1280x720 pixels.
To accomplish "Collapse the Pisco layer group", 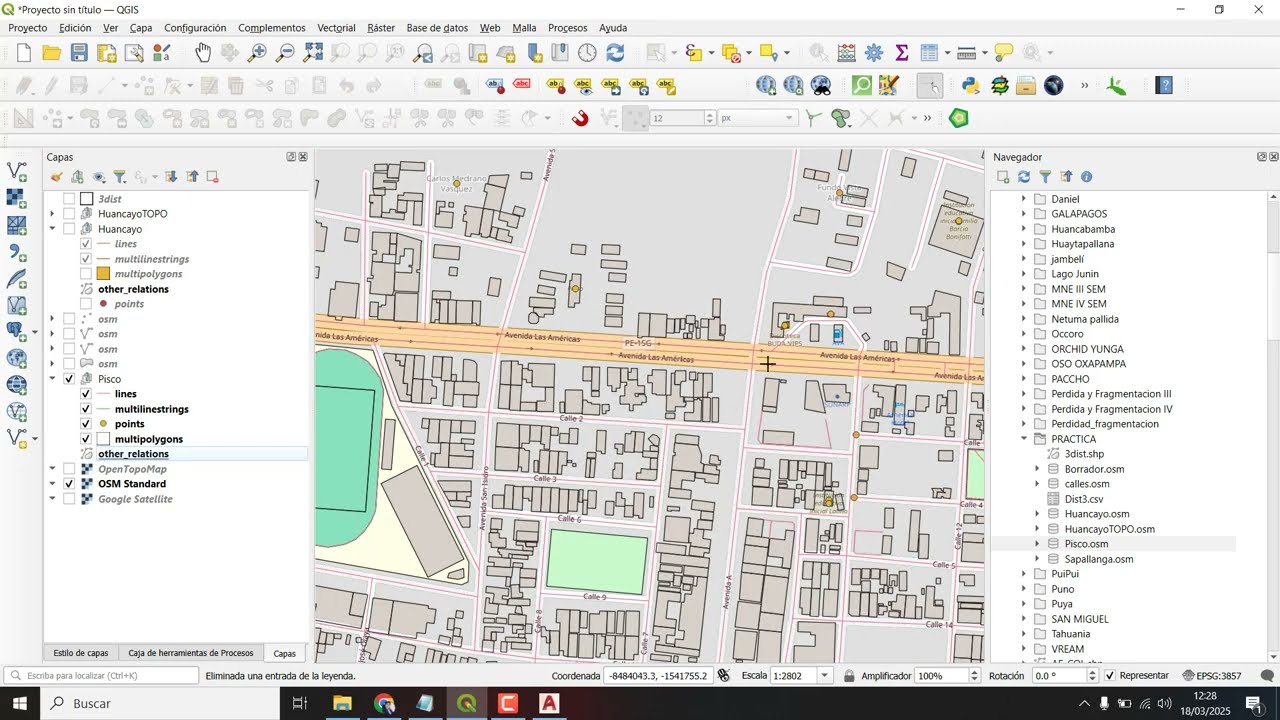I will (x=52, y=379).
